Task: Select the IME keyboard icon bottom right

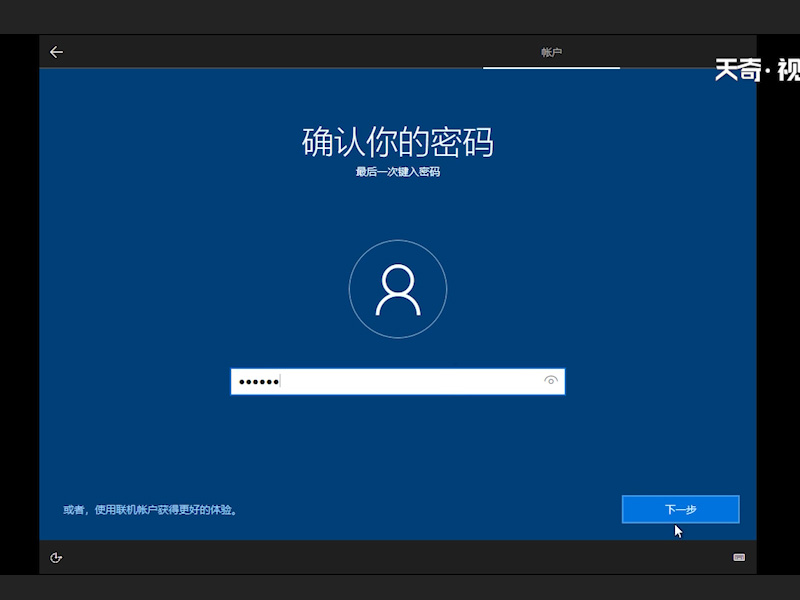Action: 737,559
